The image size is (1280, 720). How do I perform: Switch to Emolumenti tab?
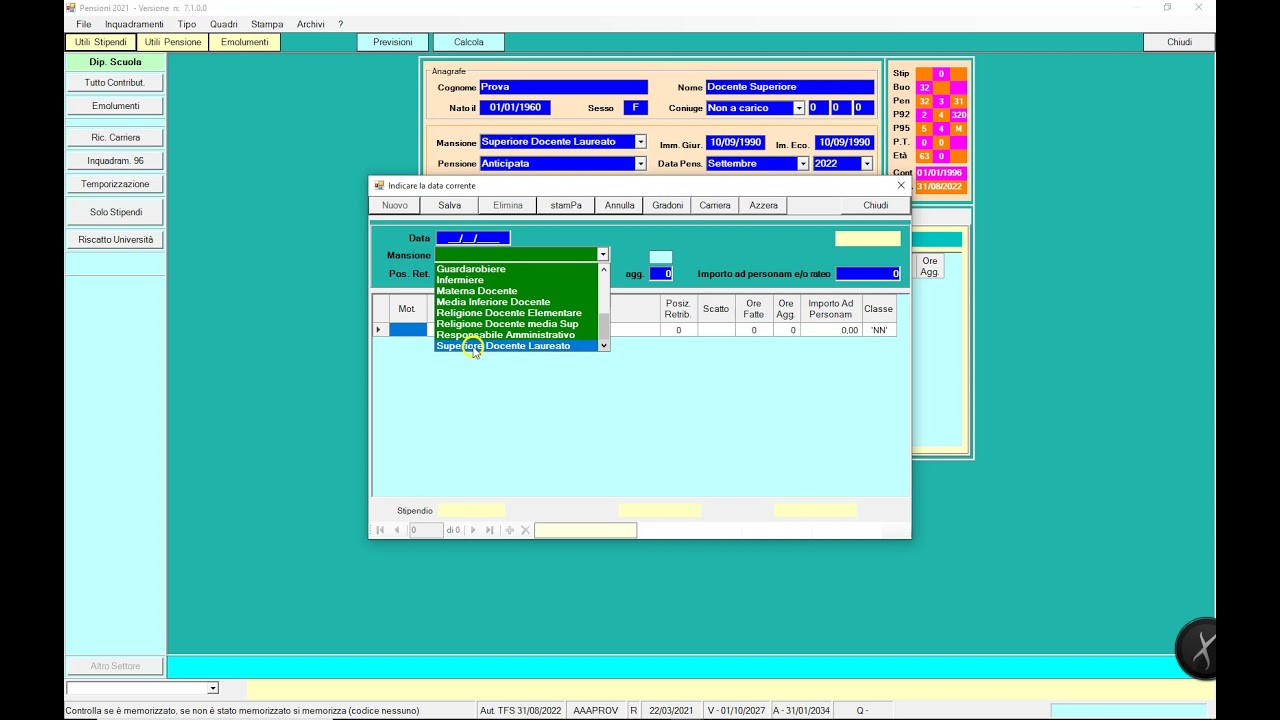pos(245,42)
